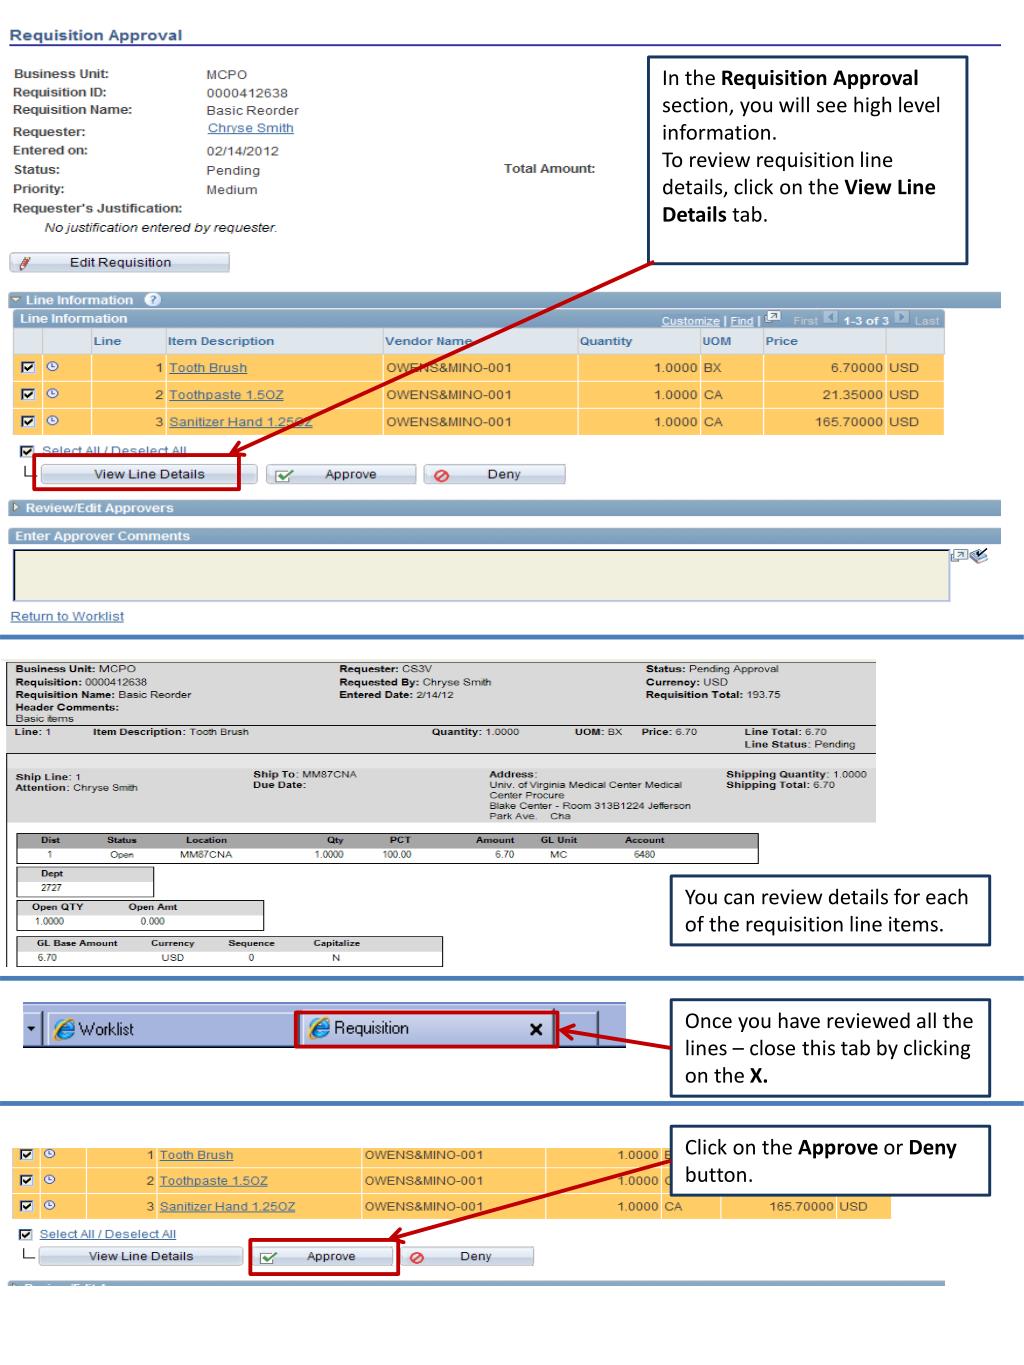
Task: Toggle Tooth Brush checkbox in lower cropped table
Action: (x=24, y=1155)
